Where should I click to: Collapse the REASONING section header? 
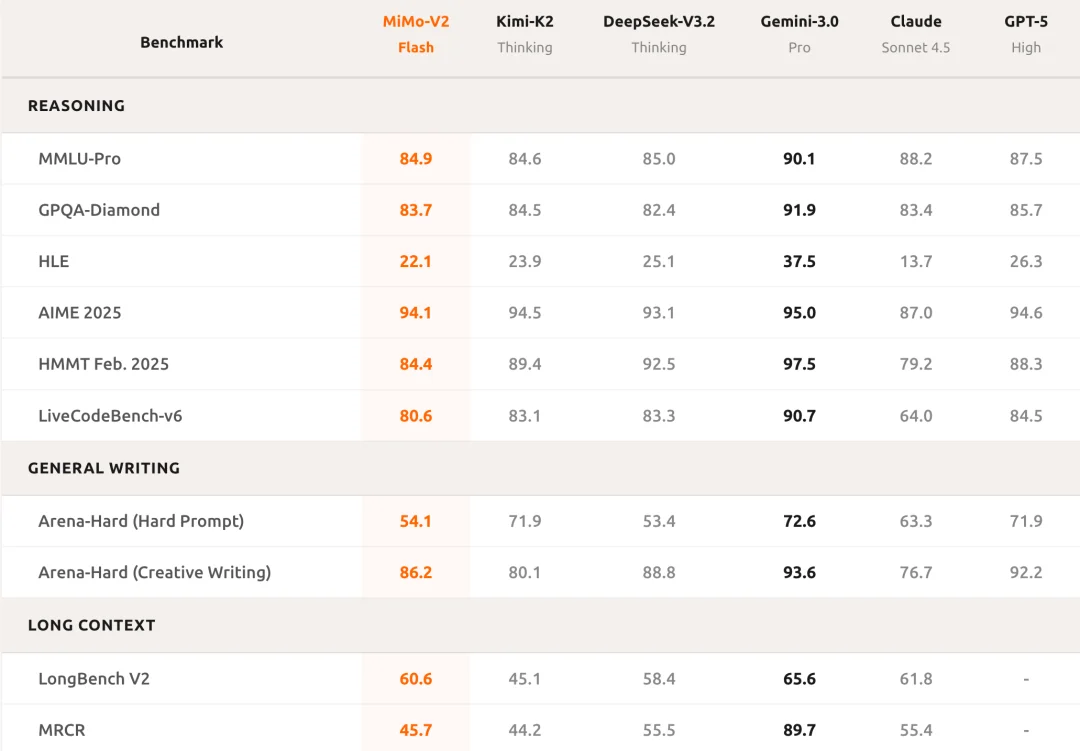pos(77,106)
